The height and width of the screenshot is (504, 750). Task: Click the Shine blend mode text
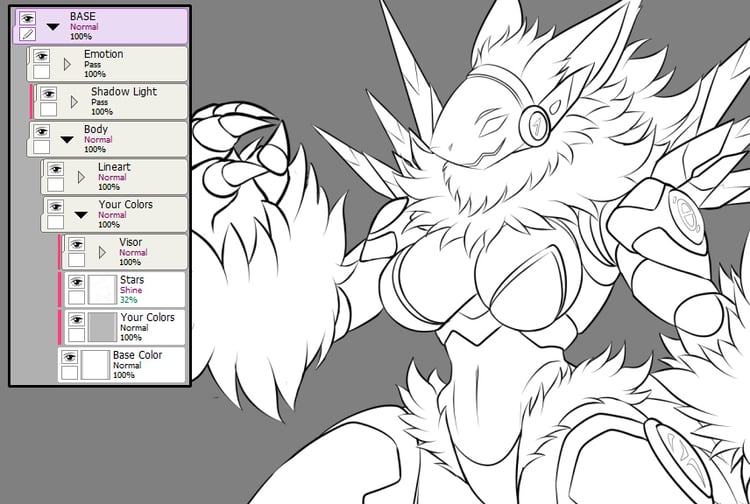point(131,290)
